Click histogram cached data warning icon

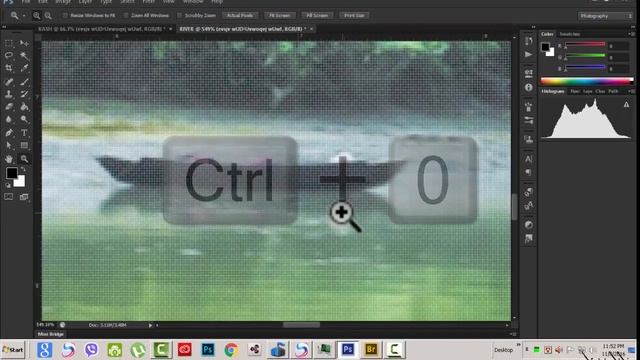pos(626,105)
